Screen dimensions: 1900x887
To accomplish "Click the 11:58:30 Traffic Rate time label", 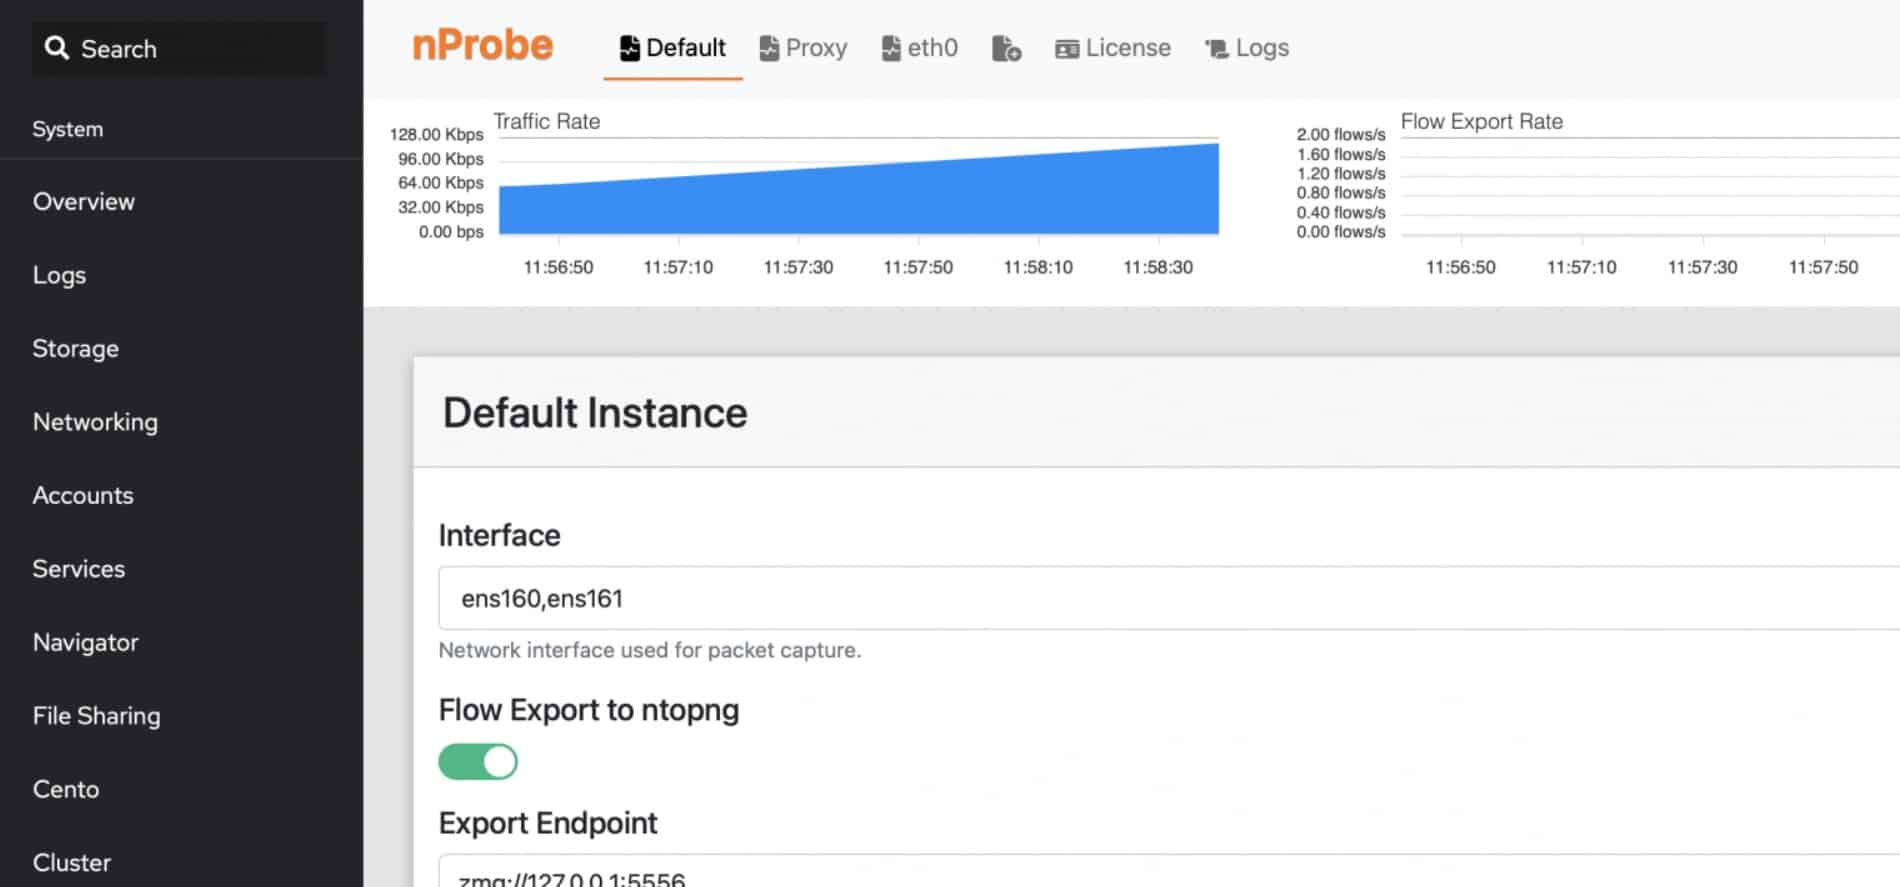I will (1158, 267).
